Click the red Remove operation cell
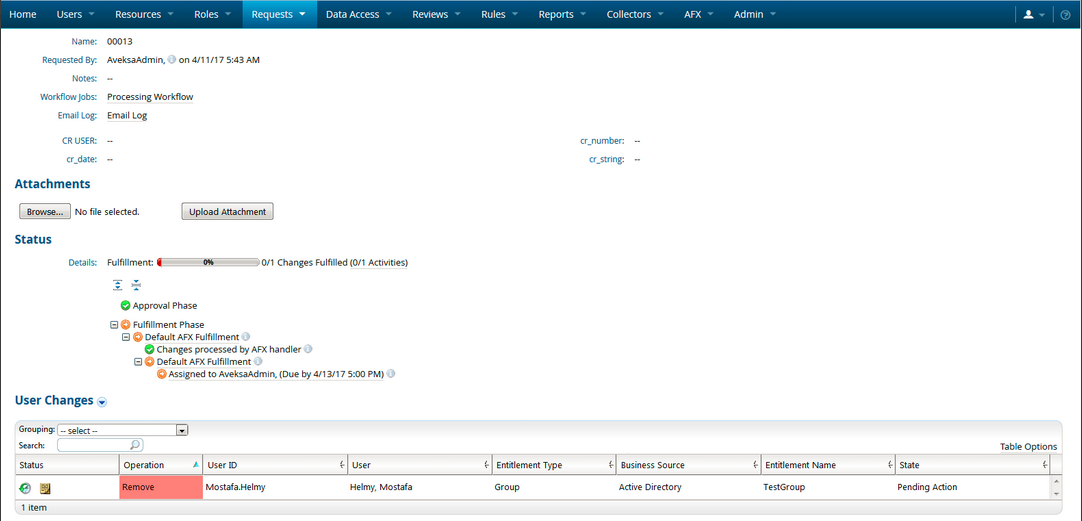This screenshot has width=1082, height=521. [x=161, y=487]
